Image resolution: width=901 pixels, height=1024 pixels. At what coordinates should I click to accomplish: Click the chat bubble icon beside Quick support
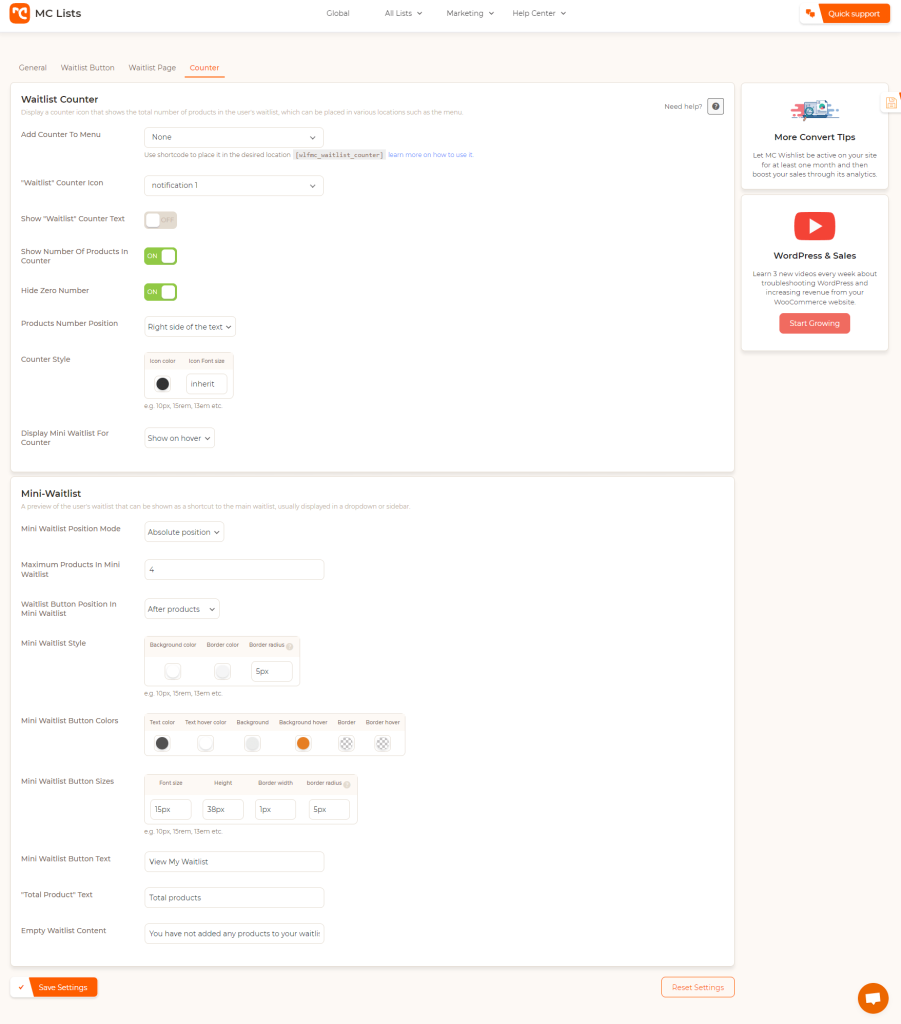[x=810, y=13]
